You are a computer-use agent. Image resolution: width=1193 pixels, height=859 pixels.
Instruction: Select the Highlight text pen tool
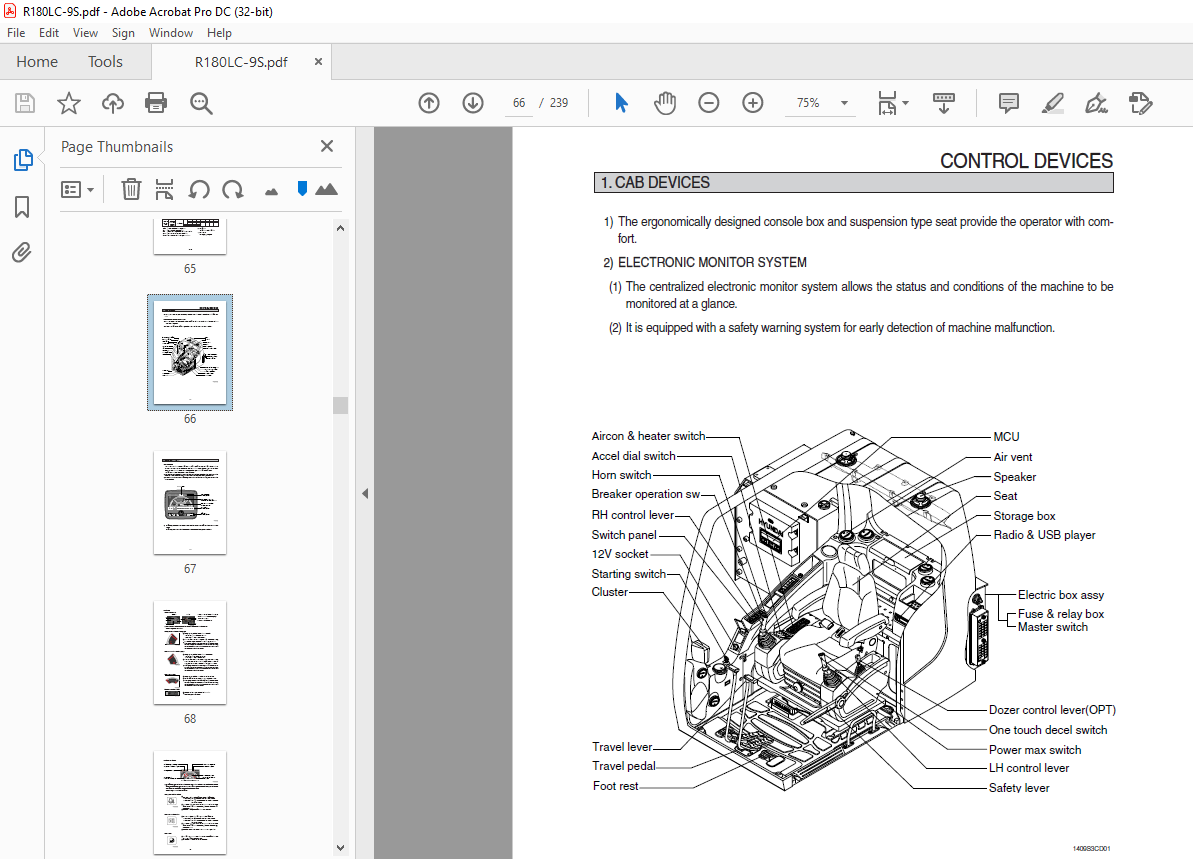pos(1052,103)
